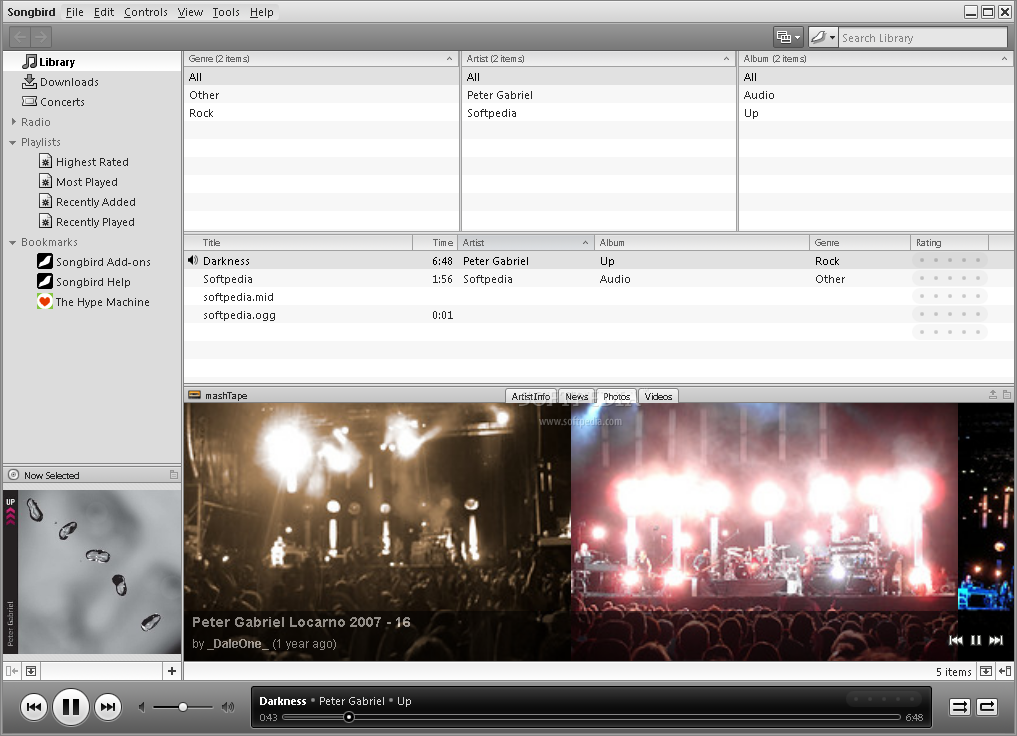The height and width of the screenshot is (736, 1017).
Task: Sort tracks by the Title column
Action: click(298, 243)
